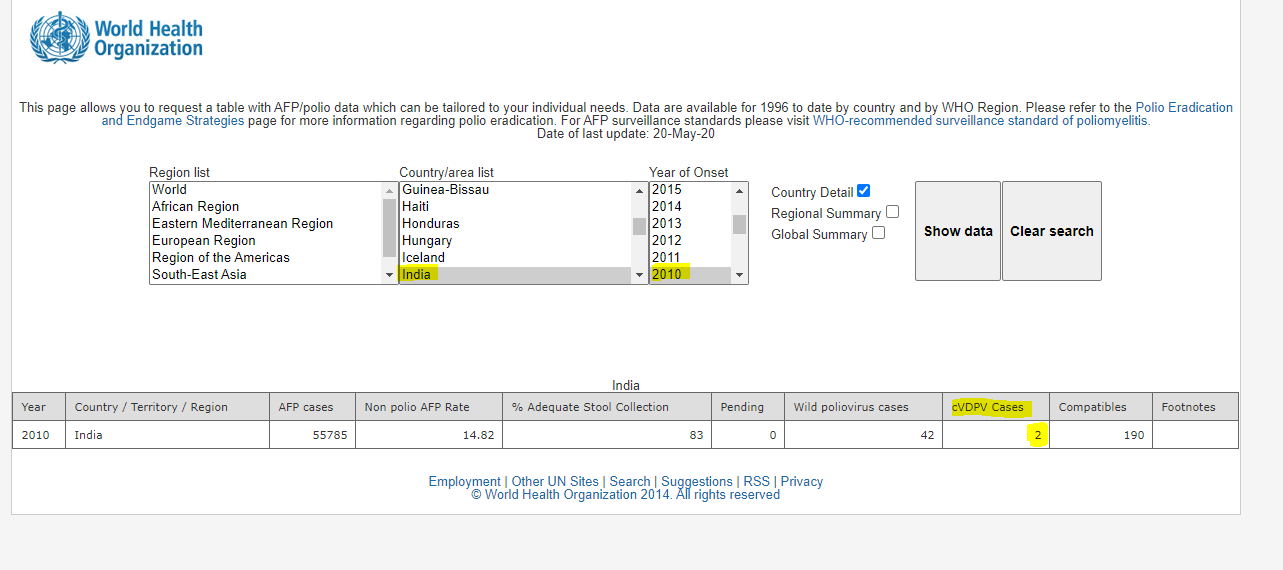Click the Pending column header
The height and width of the screenshot is (570, 1283).
tap(748, 407)
